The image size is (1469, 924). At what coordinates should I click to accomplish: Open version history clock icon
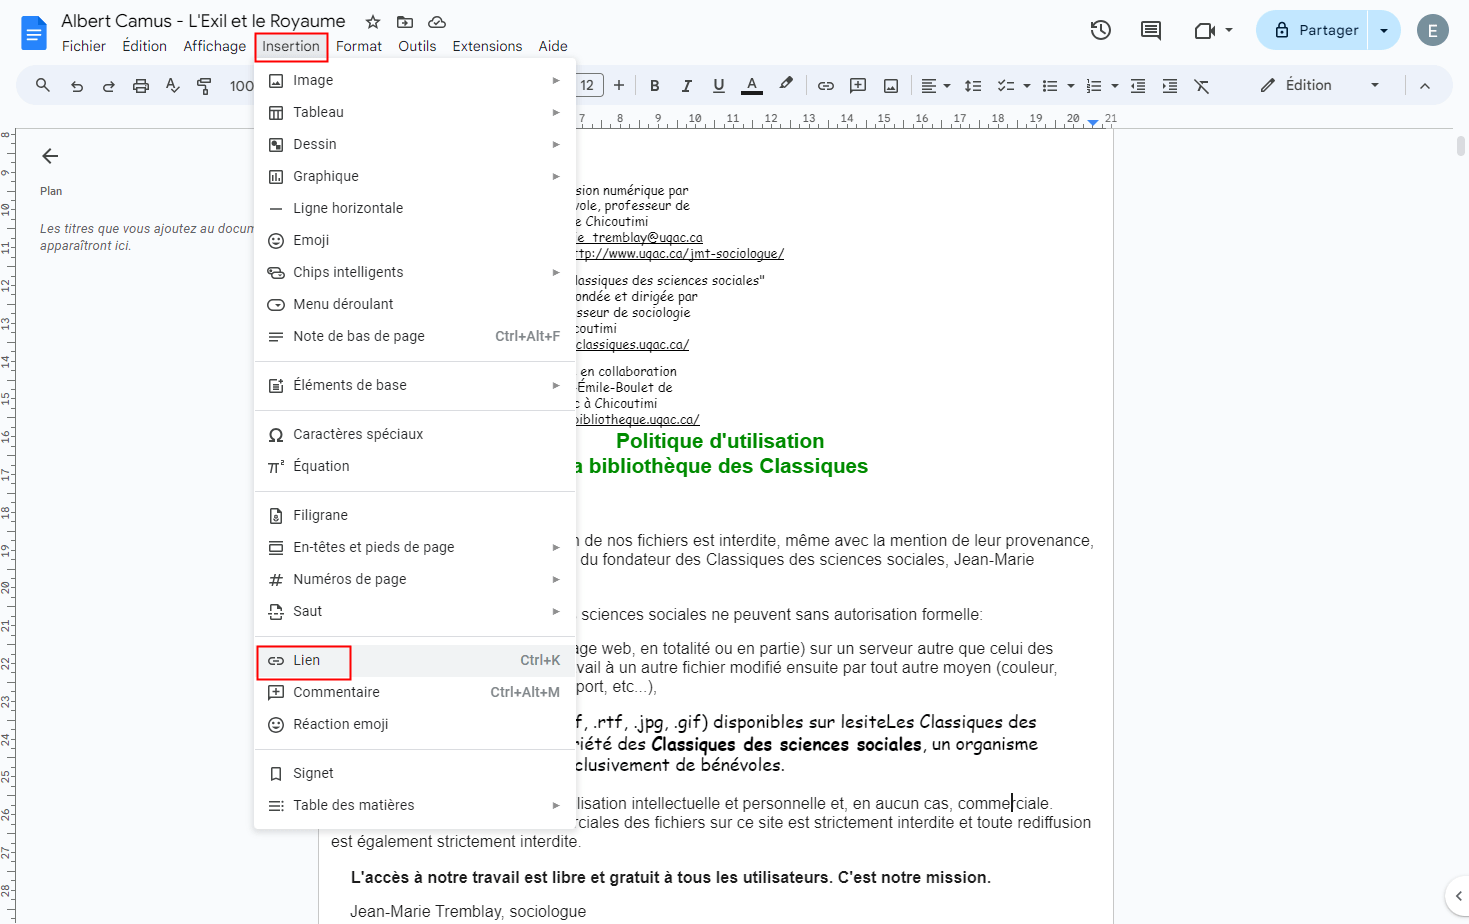[x=1101, y=30]
